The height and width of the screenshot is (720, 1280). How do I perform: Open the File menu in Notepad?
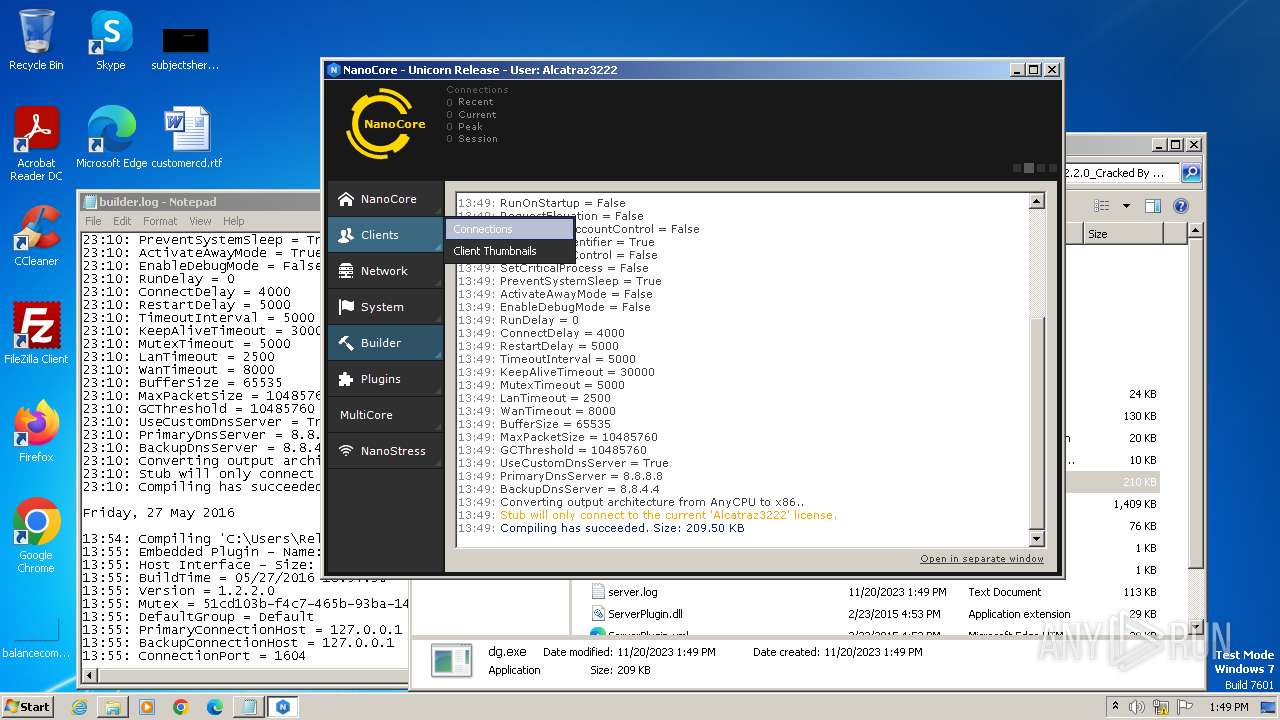click(93, 221)
